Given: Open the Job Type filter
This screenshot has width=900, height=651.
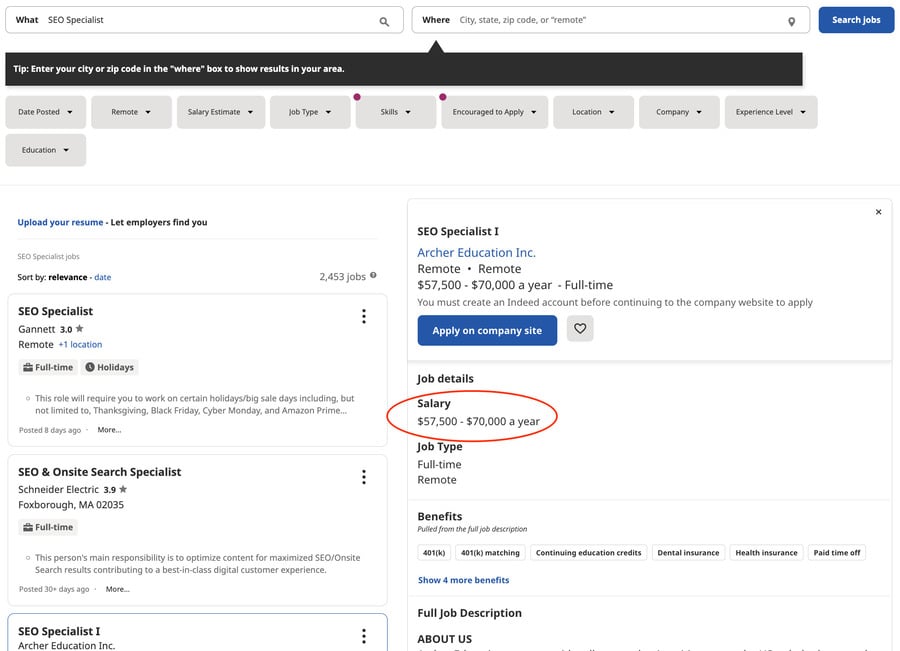Looking at the screenshot, I should 310,112.
